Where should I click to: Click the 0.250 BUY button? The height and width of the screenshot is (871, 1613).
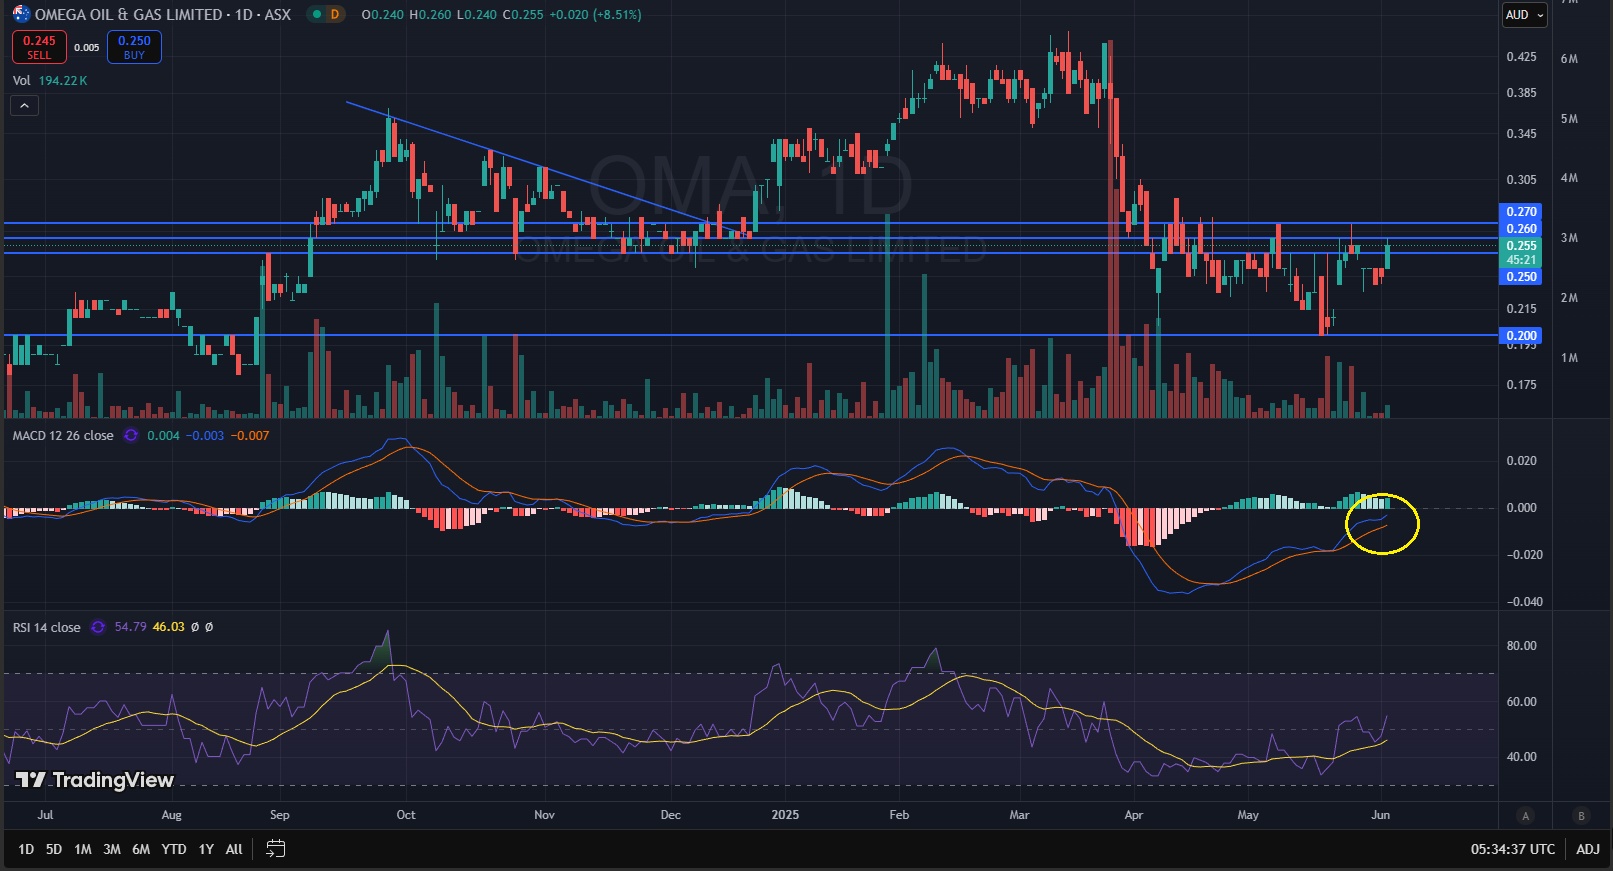tap(134, 47)
